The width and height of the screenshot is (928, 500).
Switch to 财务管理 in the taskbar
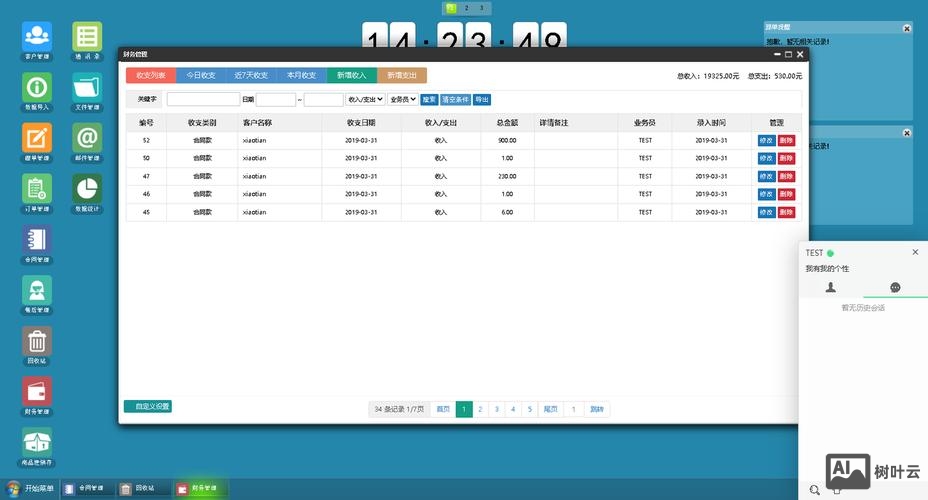(x=199, y=489)
